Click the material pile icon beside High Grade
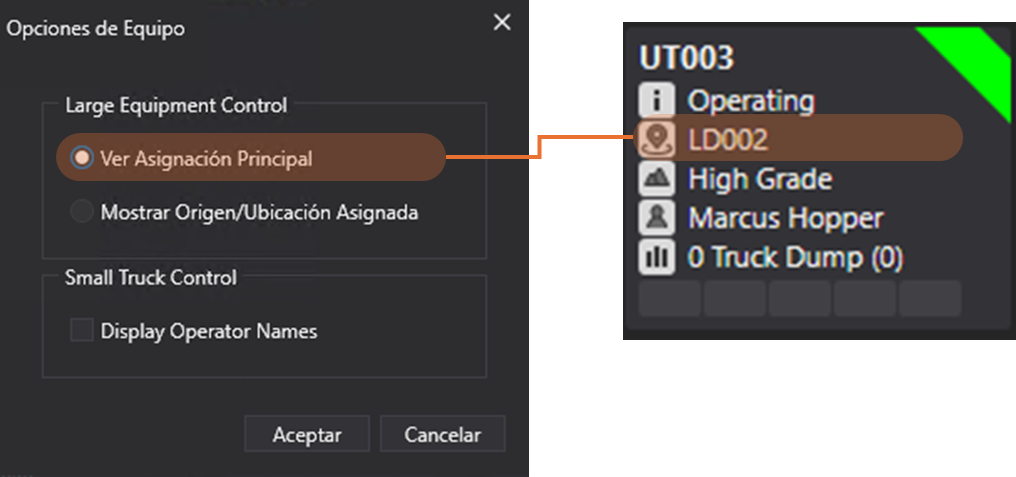 point(655,179)
